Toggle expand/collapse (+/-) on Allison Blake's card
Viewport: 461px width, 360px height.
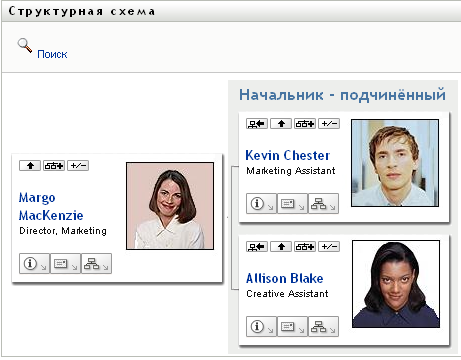(329, 247)
